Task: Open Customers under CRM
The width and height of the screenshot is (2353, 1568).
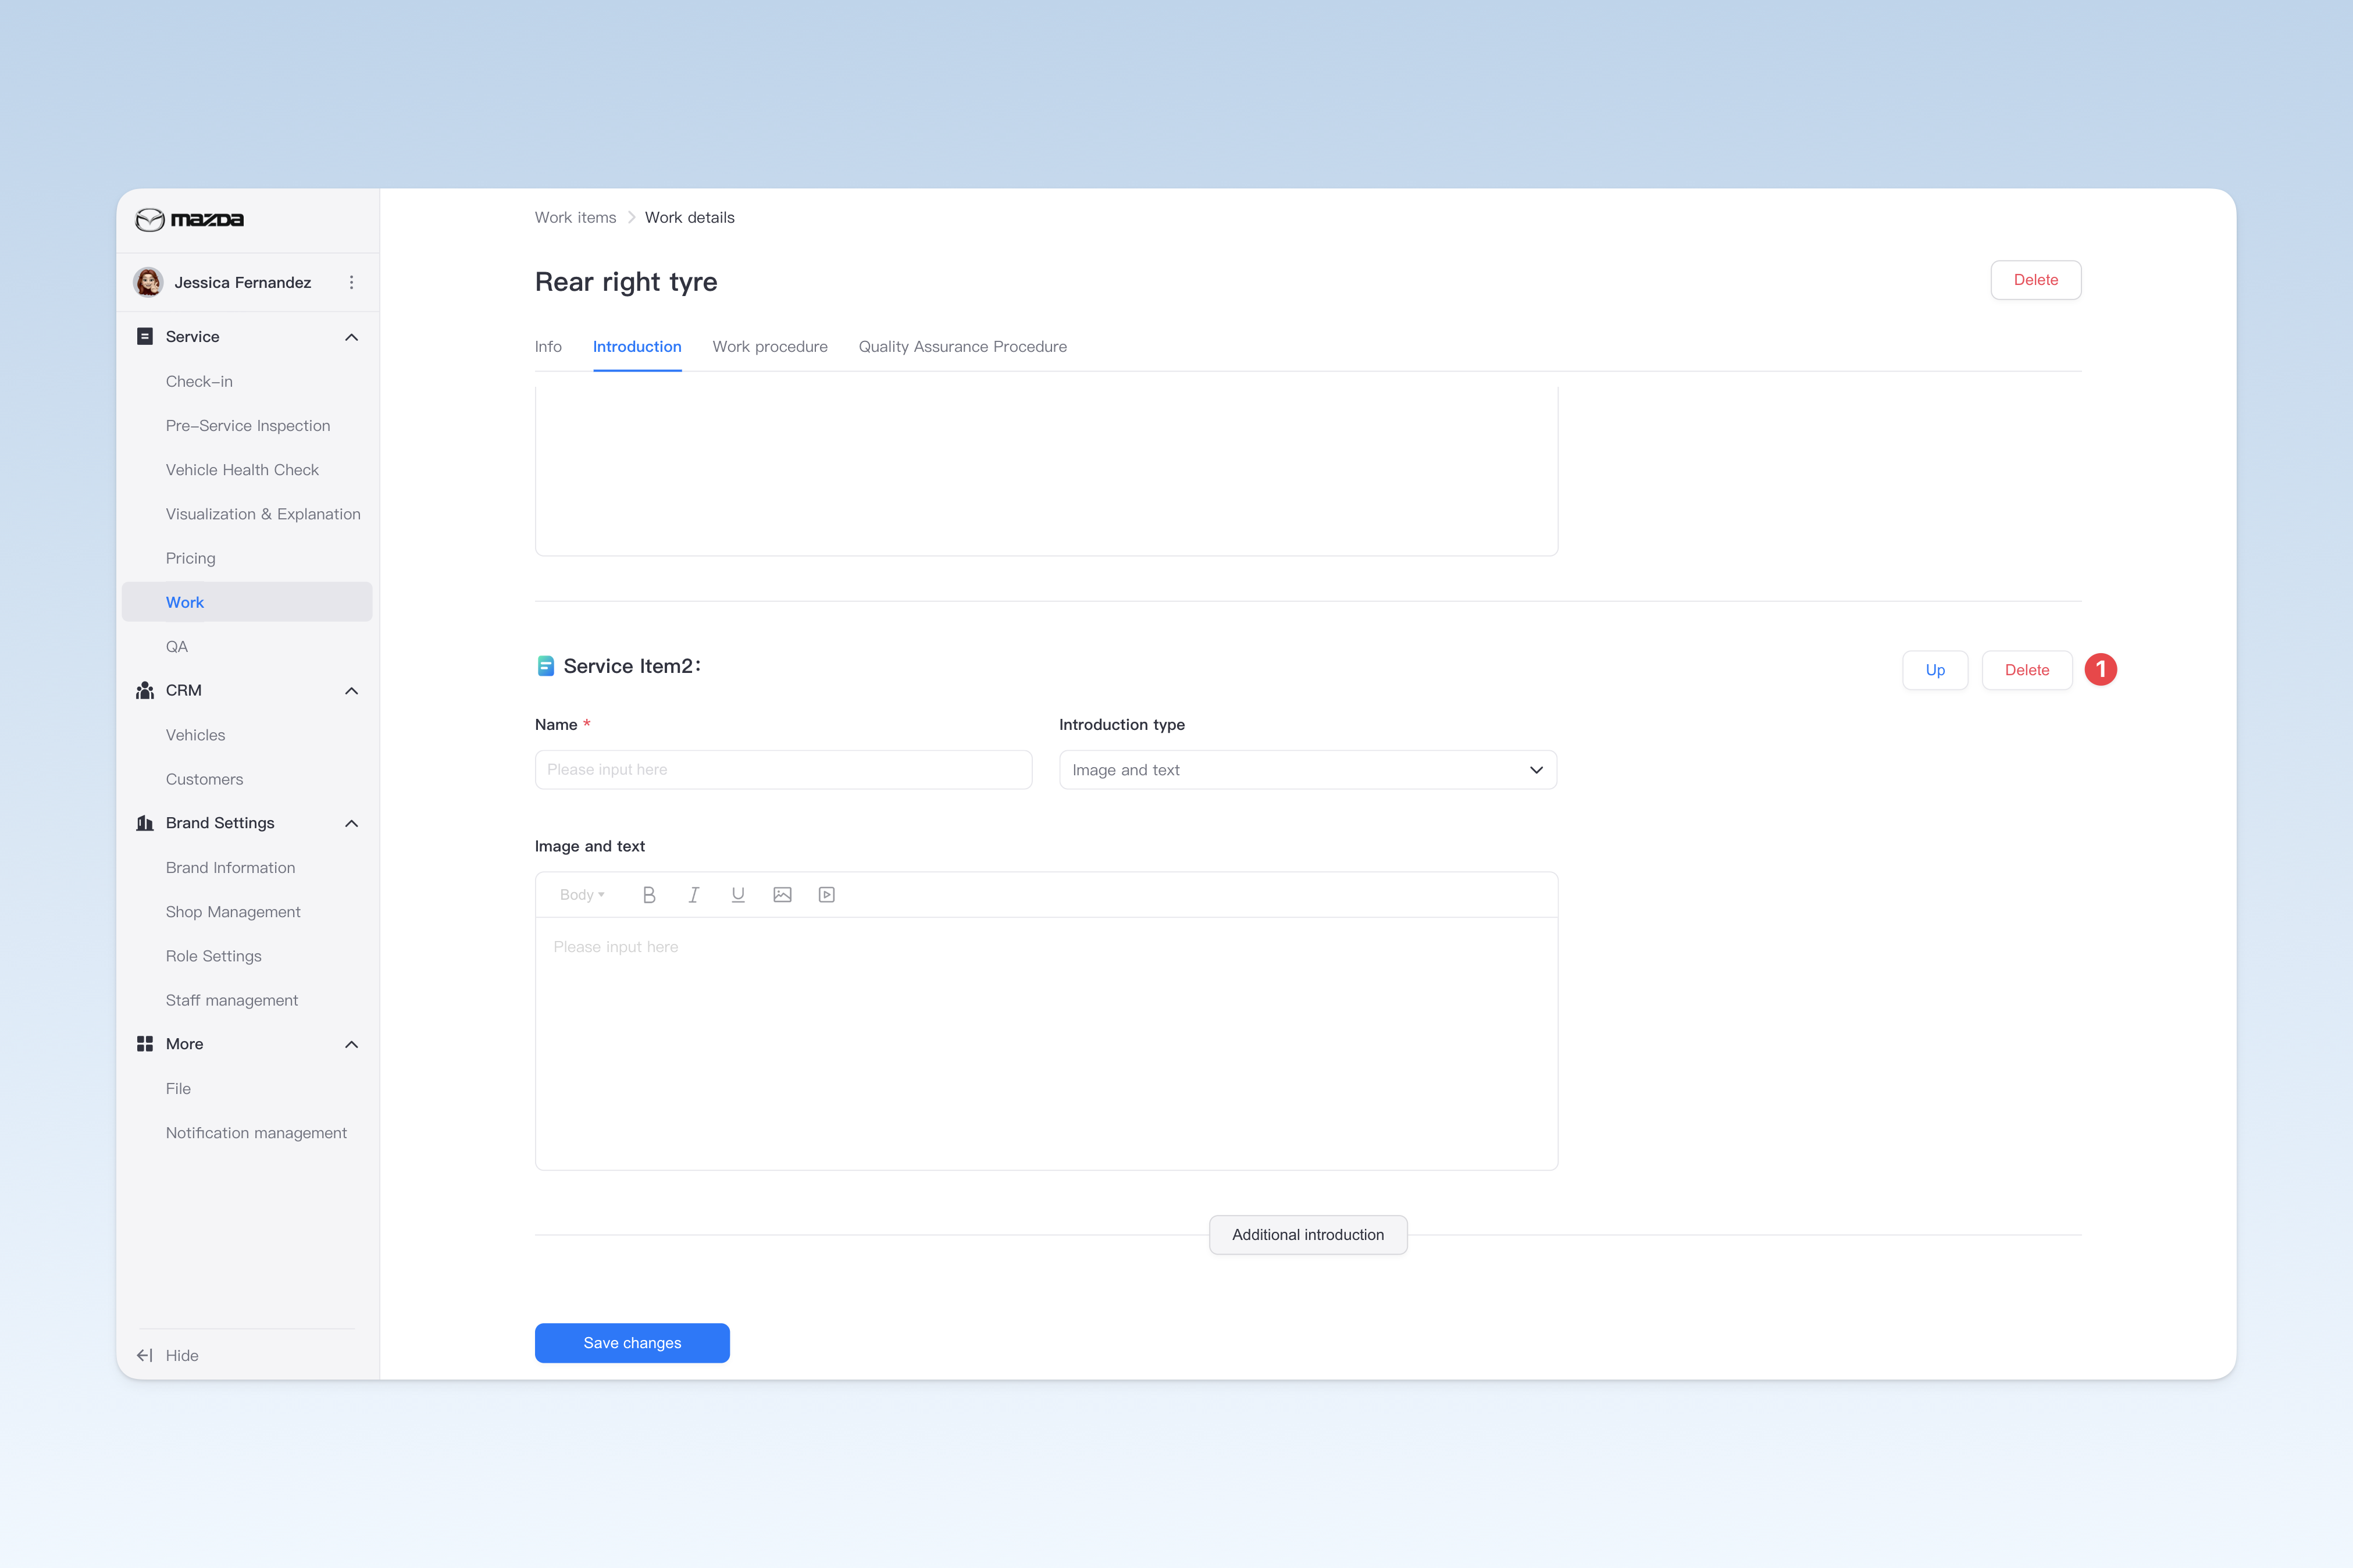Action: point(204,779)
